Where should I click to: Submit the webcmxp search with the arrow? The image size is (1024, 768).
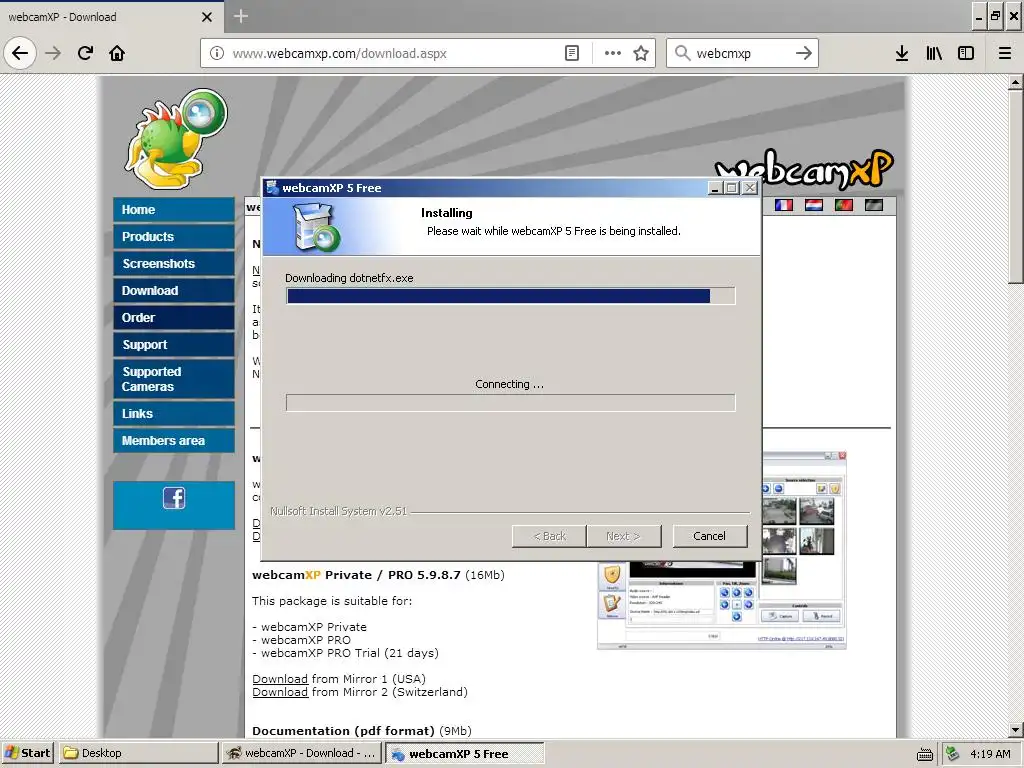[804, 53]
